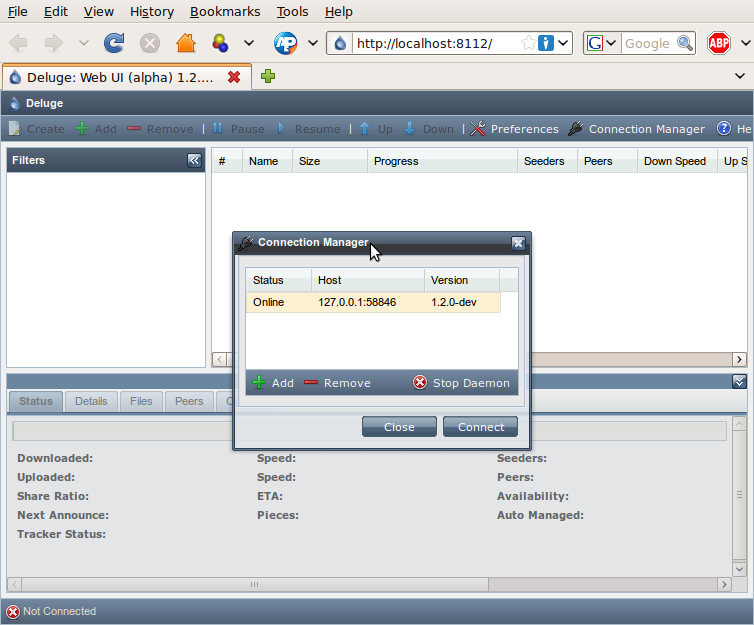Click Remove in Deluge main toolbar
Viewport: 754px width, 625px height.
pos(161,129)
